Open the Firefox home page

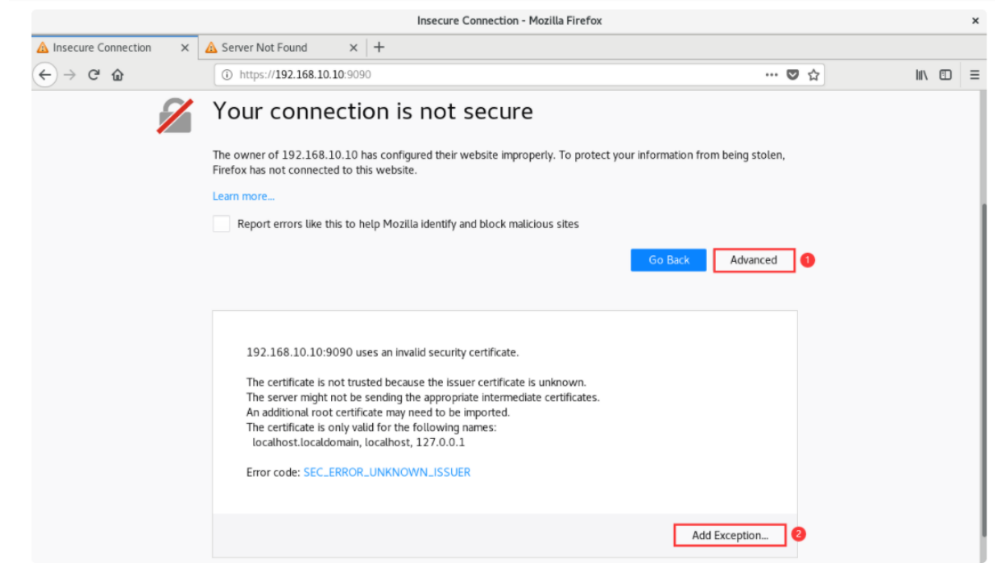click(118, 75)
